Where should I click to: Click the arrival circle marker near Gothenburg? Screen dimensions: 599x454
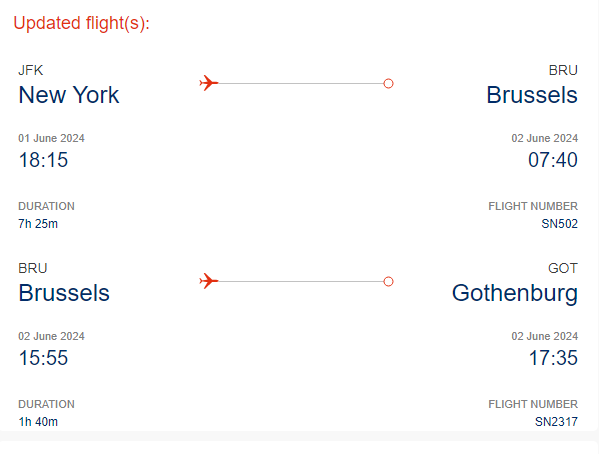[388, 282]
